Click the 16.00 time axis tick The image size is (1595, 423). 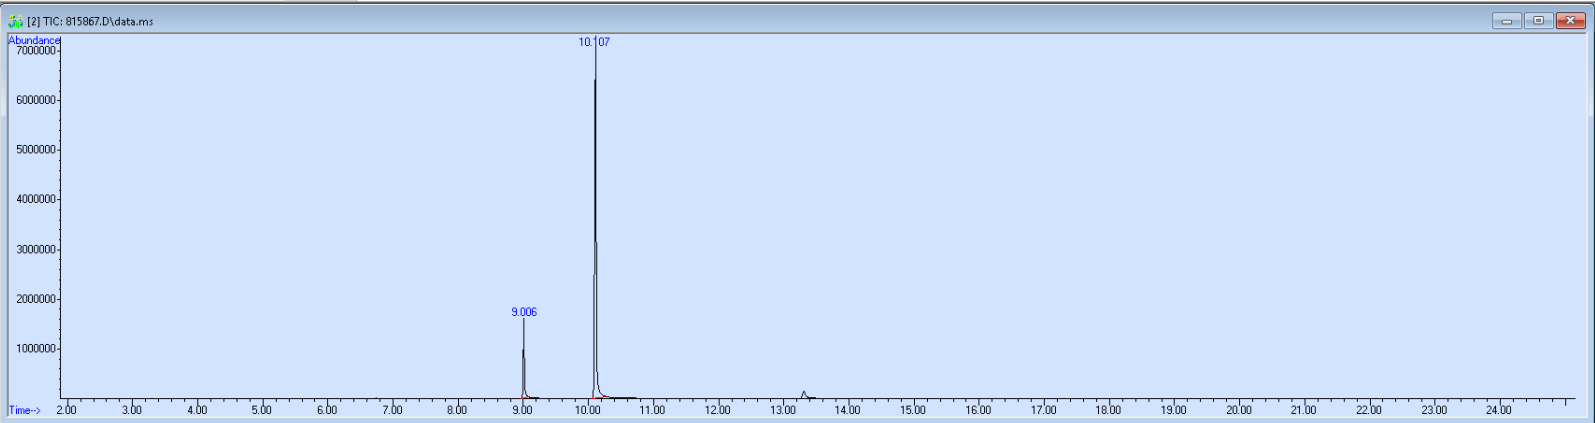977,410
